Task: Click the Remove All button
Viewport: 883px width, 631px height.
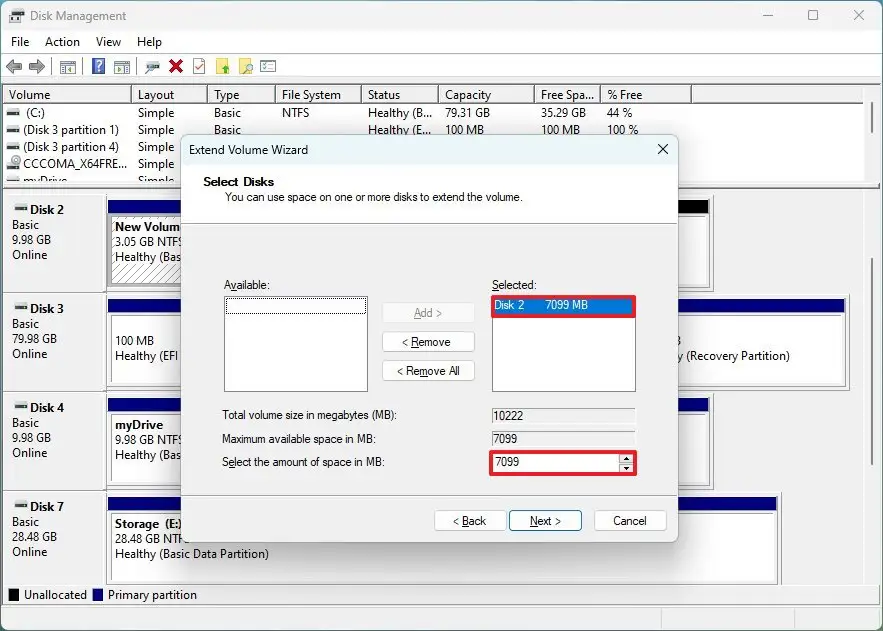Action: pos(428,370)
